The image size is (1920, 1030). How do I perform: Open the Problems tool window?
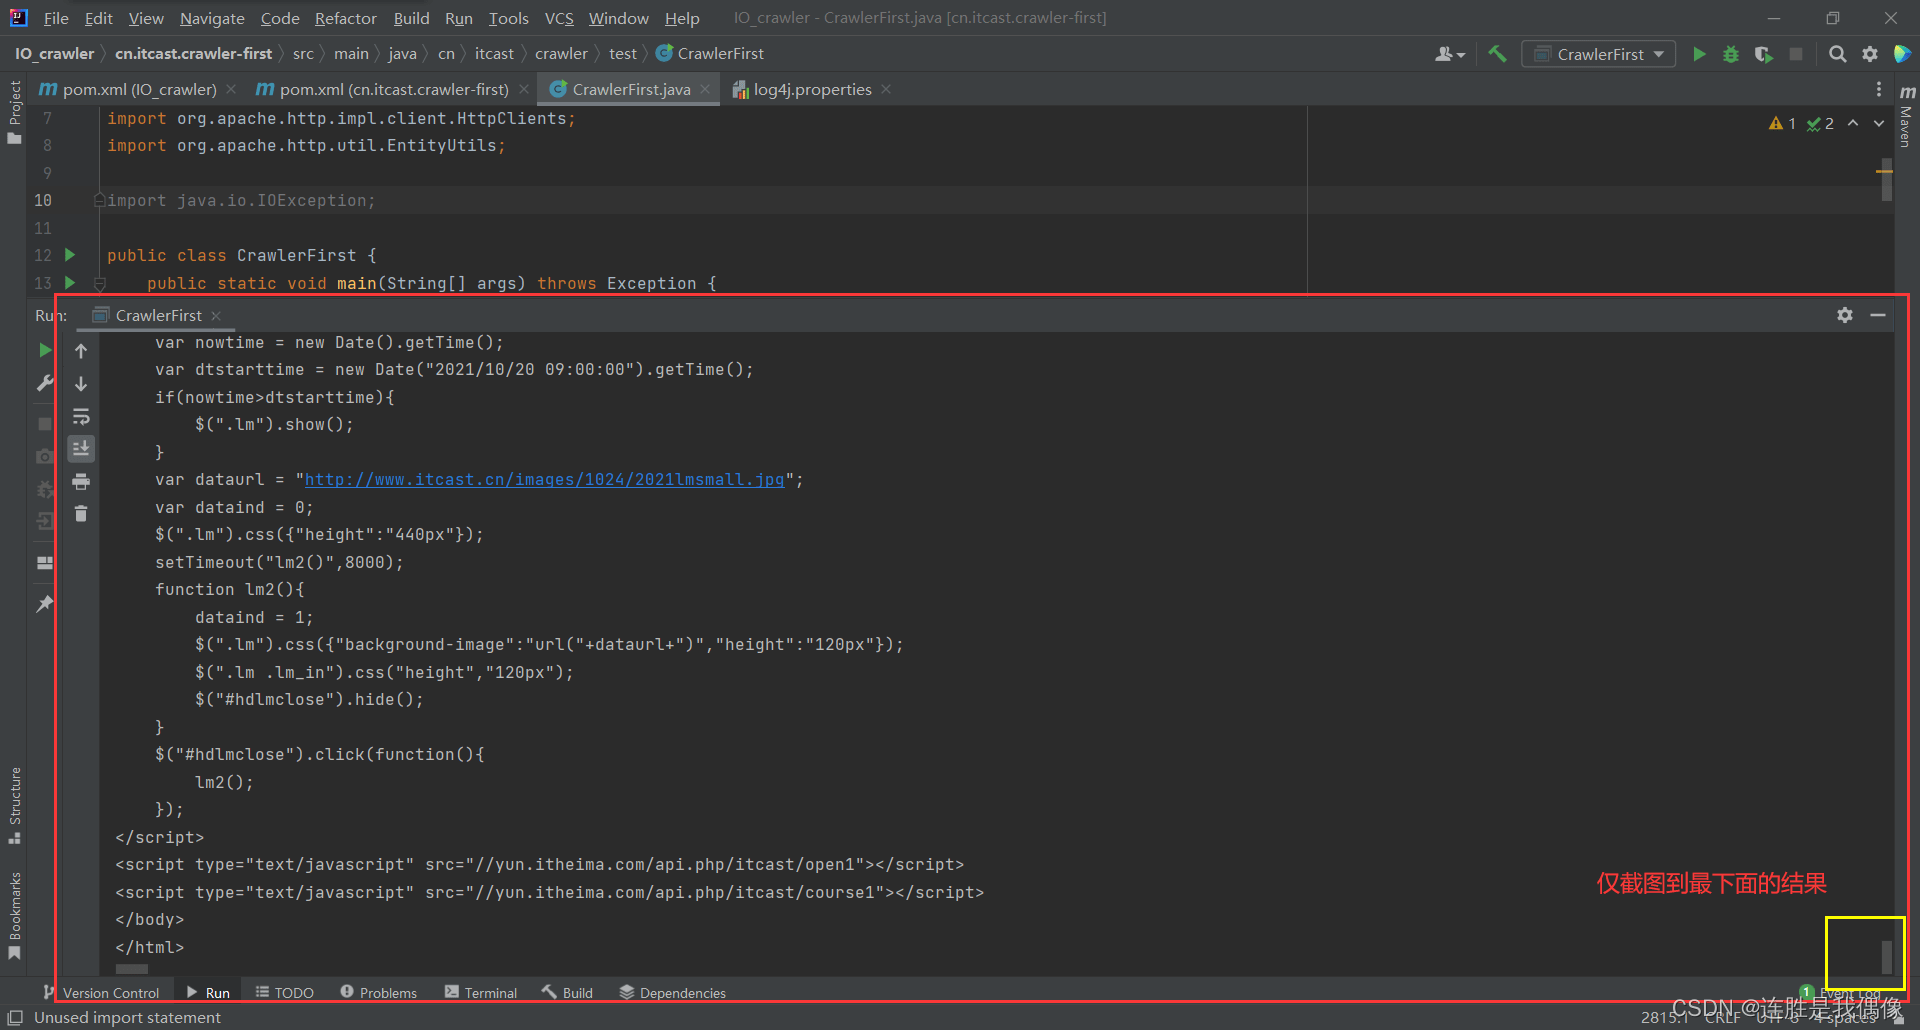(x=379, y=992)
